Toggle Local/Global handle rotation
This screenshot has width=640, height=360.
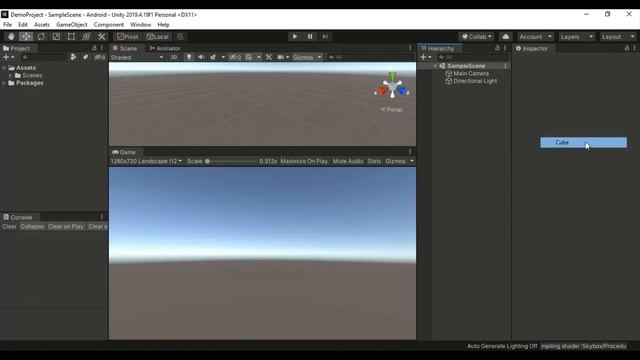(x=158, y=37)
